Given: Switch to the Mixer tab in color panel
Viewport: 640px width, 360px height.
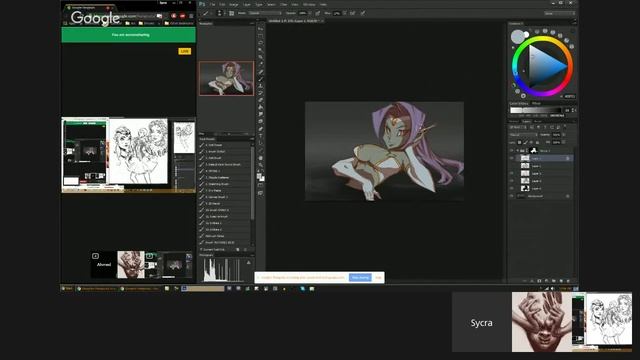Looking at the screenshot, I should (536, 104).
